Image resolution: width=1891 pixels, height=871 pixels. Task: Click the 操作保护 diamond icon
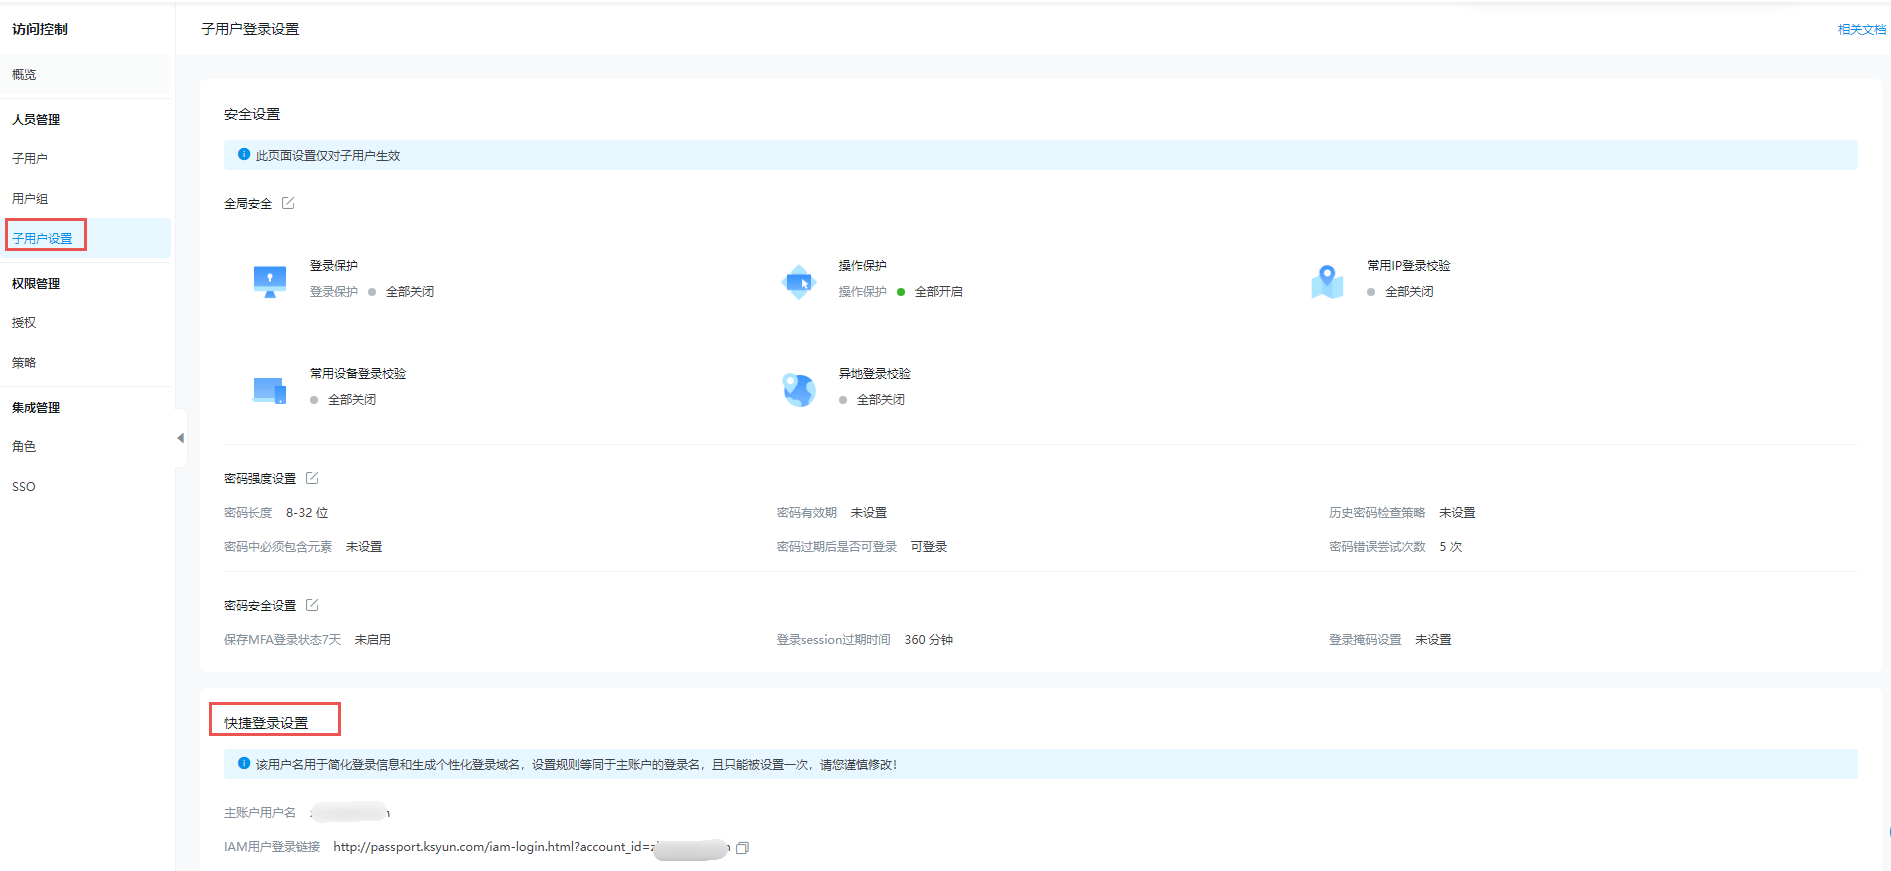tap(799, 281)
